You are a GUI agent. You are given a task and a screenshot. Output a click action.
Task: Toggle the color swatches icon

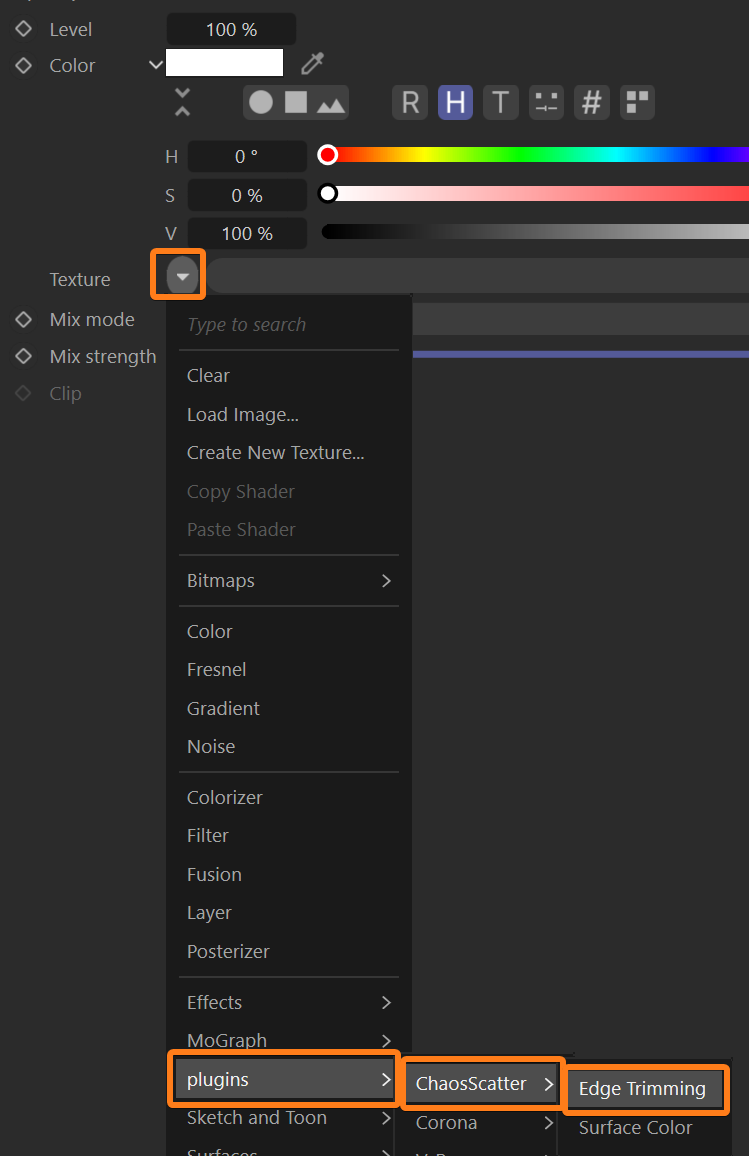pos(637,102)
